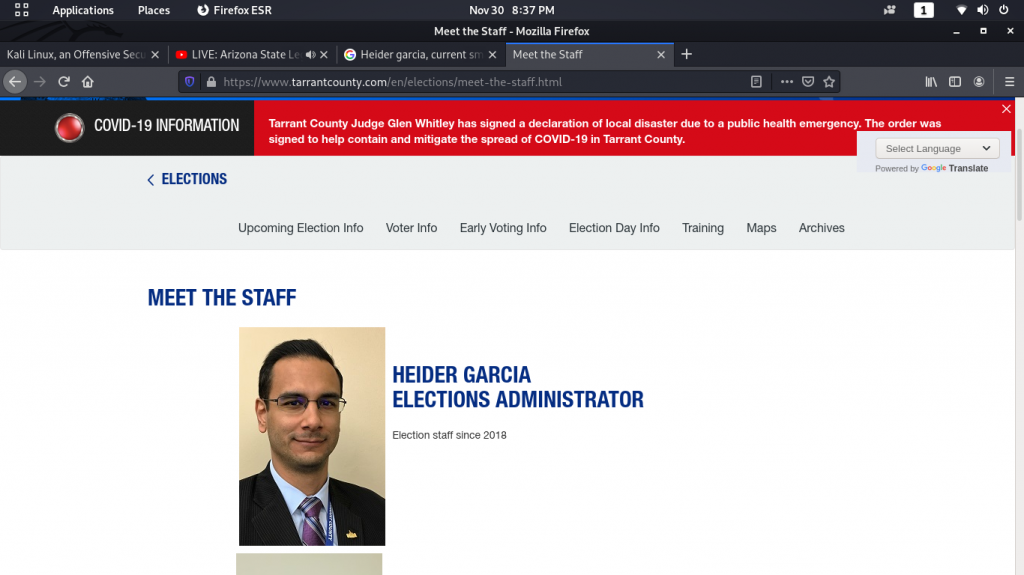Click the browser Back arrow button

point(15,82)
